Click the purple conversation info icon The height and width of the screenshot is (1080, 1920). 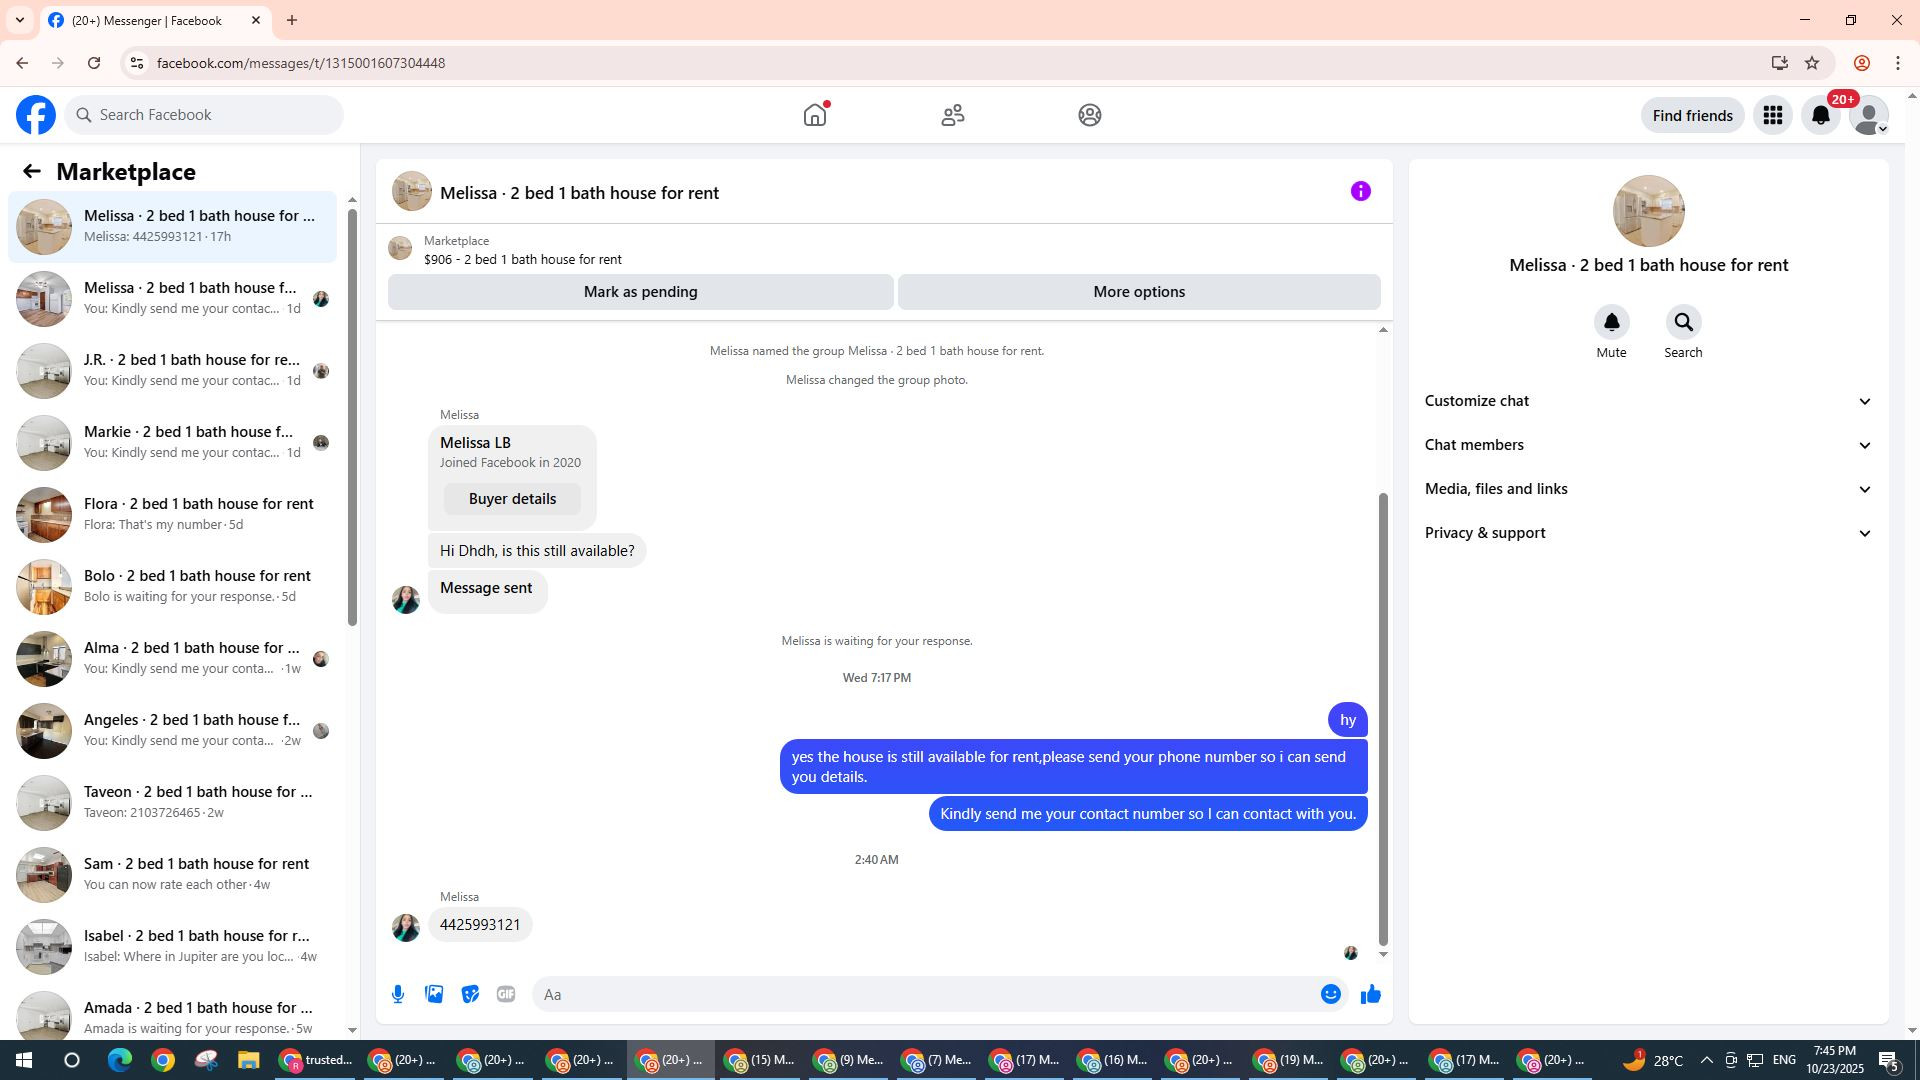click(x=1360, y=191)
